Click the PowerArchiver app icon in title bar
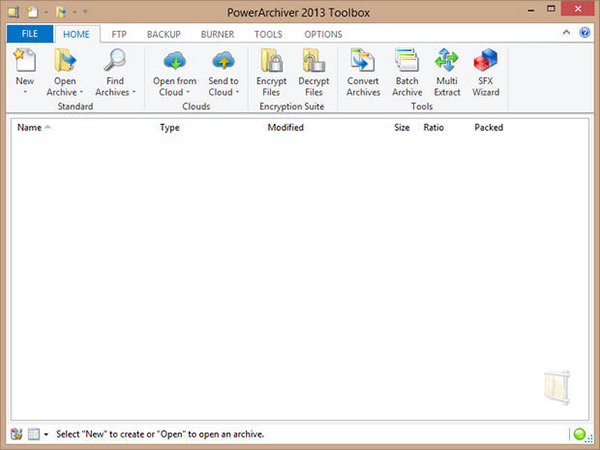The width and height of the screenshot is (600, 450). pos(13,12)
